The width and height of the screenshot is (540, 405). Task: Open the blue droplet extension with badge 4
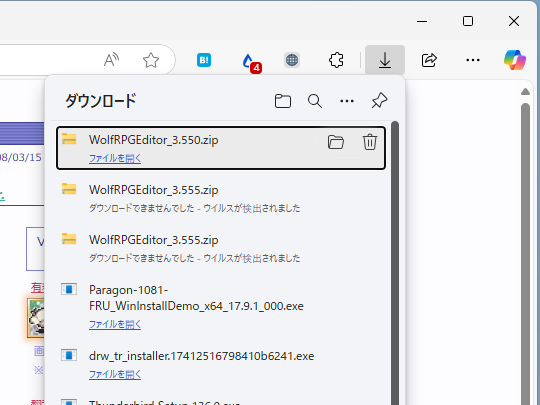pyautogui.click(x=251, y=62)
